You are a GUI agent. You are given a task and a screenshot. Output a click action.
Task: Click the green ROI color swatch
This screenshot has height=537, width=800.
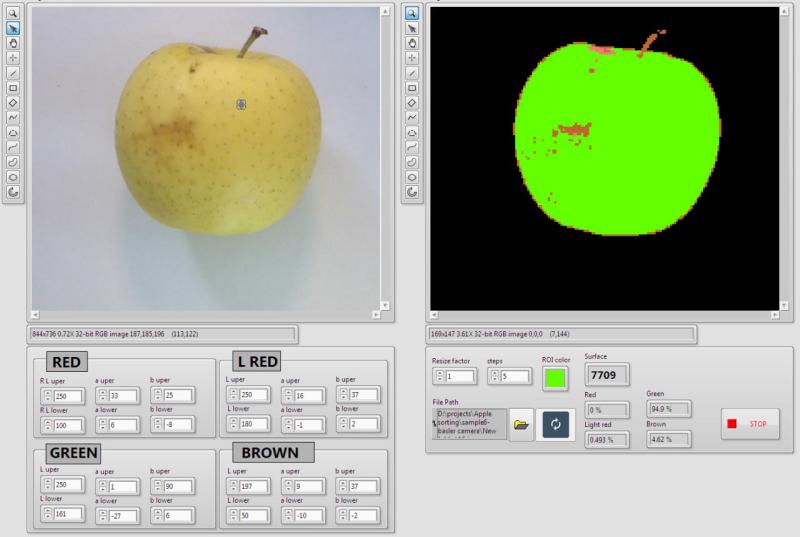[554, 378]
